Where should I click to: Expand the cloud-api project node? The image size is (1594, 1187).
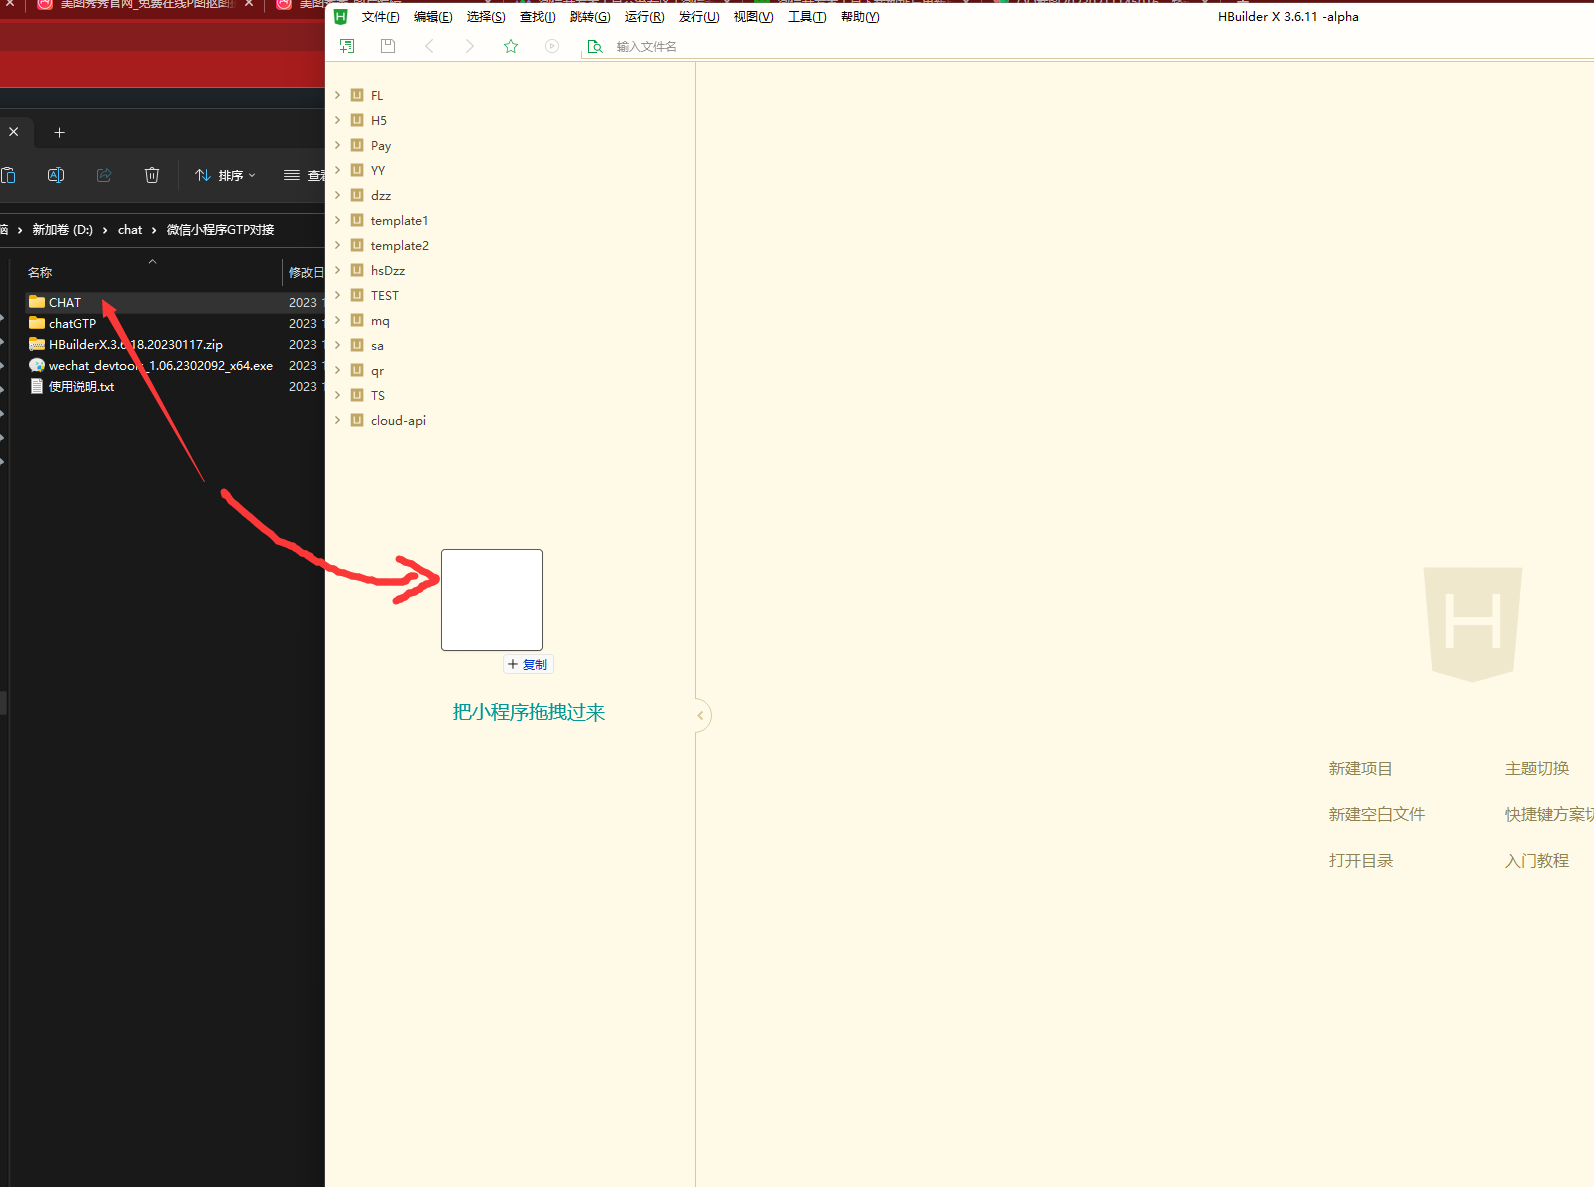pyautogui.click(x=338, y=420)
